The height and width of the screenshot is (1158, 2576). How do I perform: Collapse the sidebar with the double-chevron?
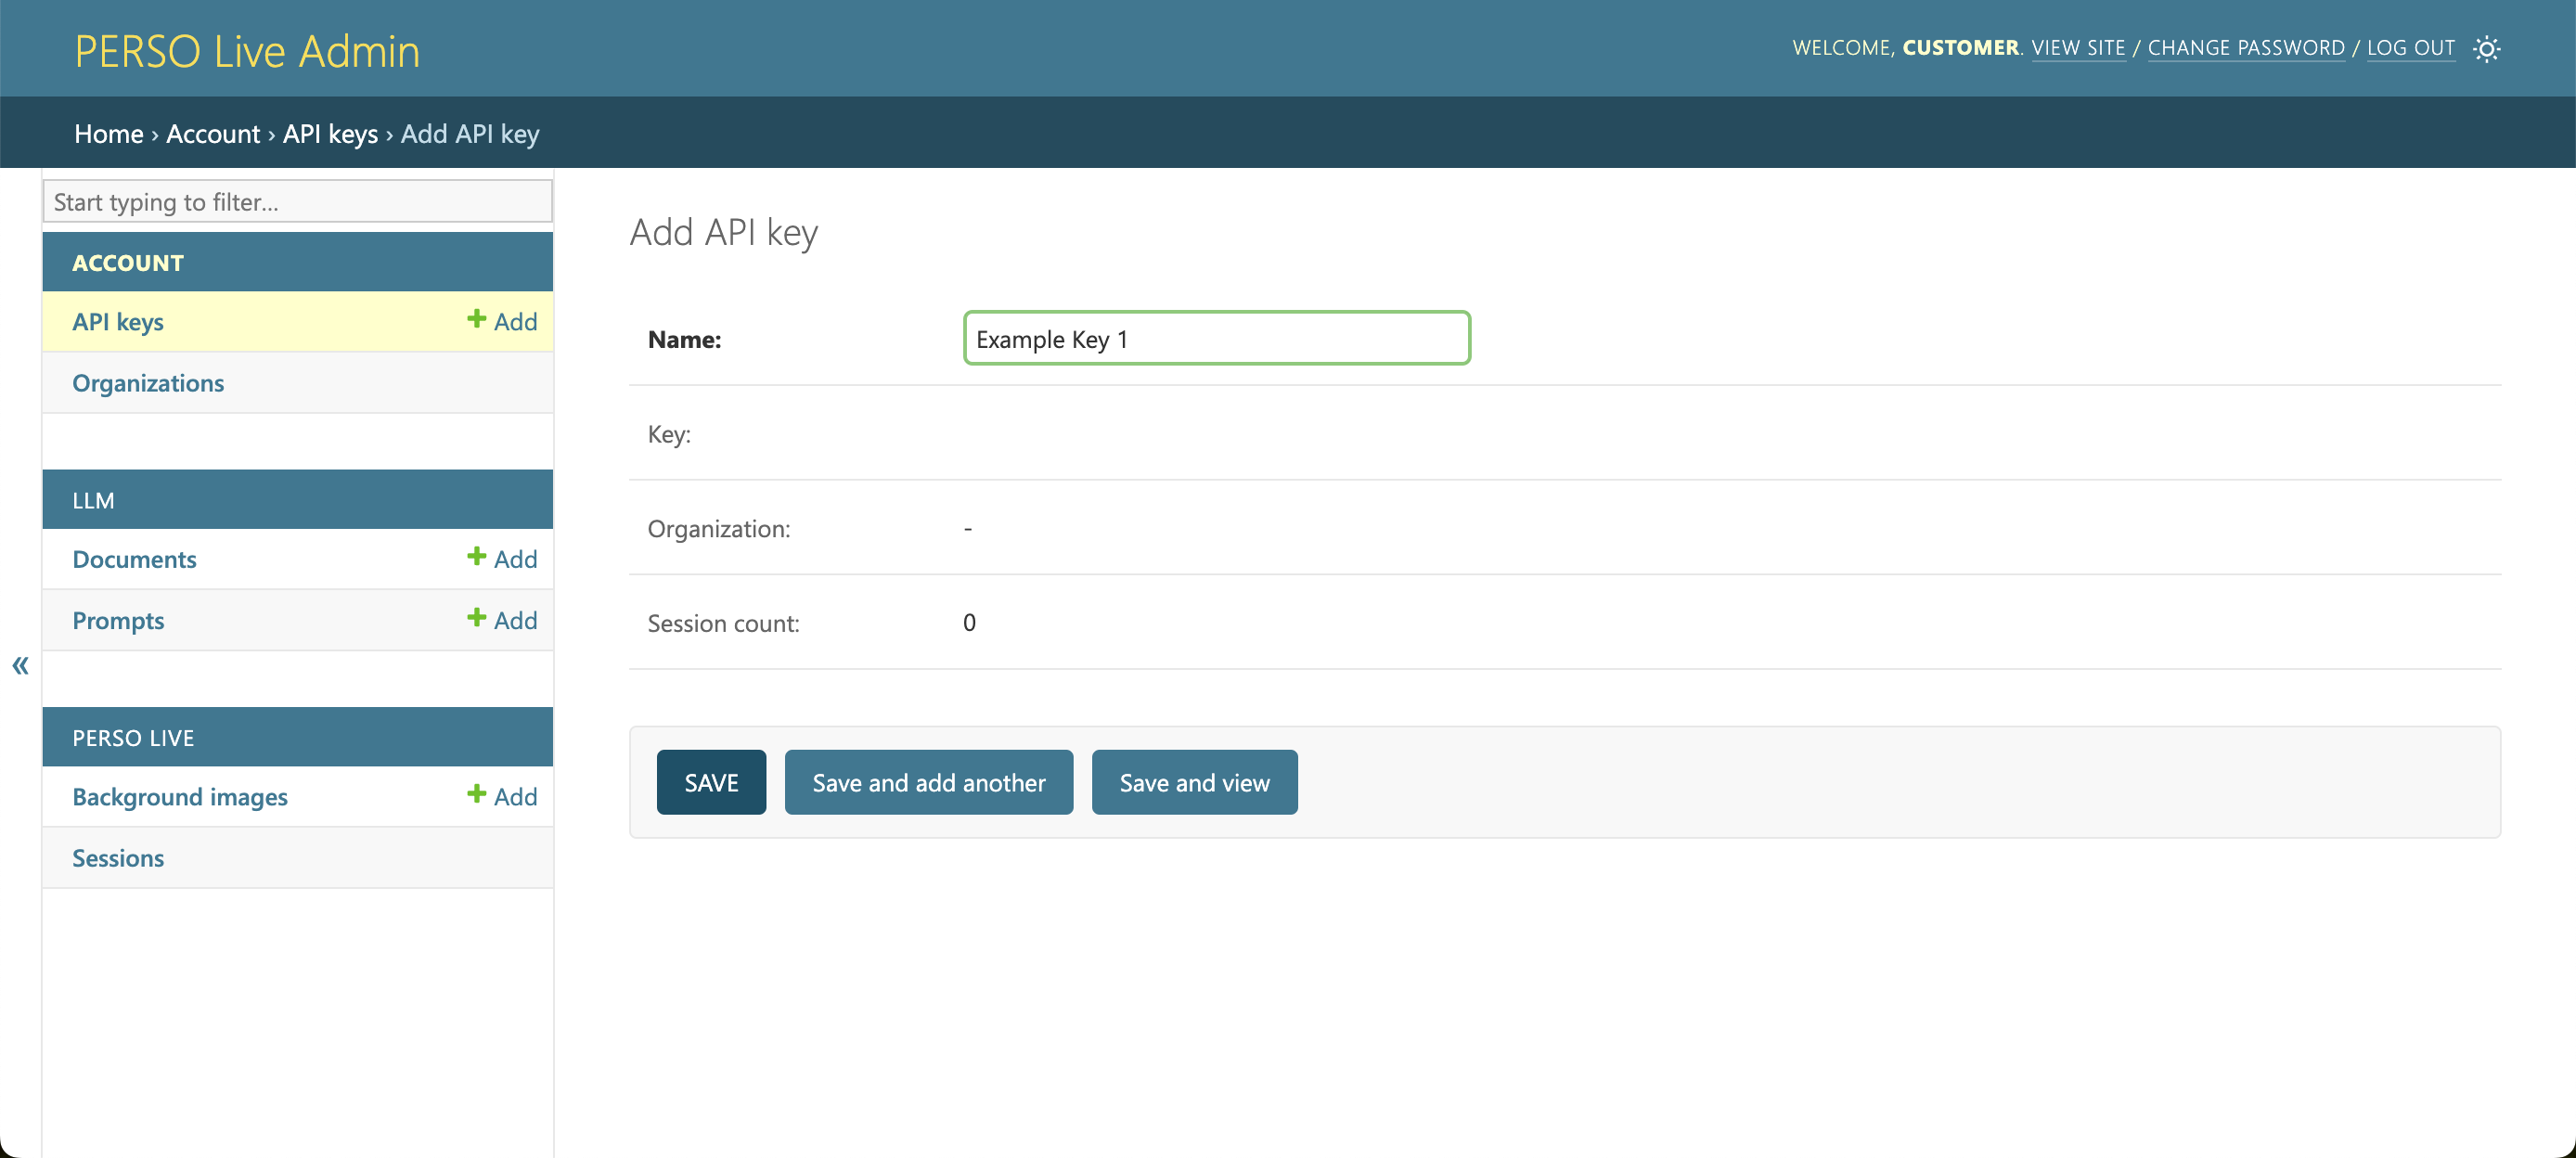tap(19, 665)
